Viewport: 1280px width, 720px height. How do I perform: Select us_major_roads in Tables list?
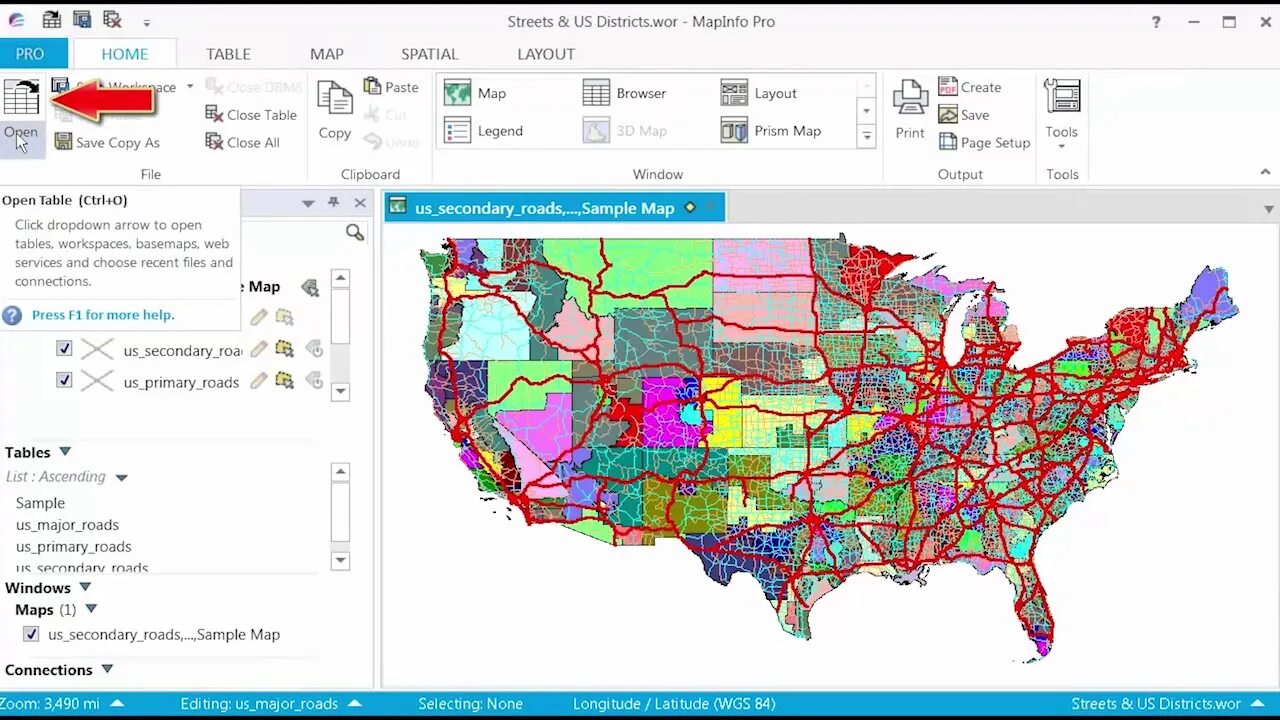67,525
